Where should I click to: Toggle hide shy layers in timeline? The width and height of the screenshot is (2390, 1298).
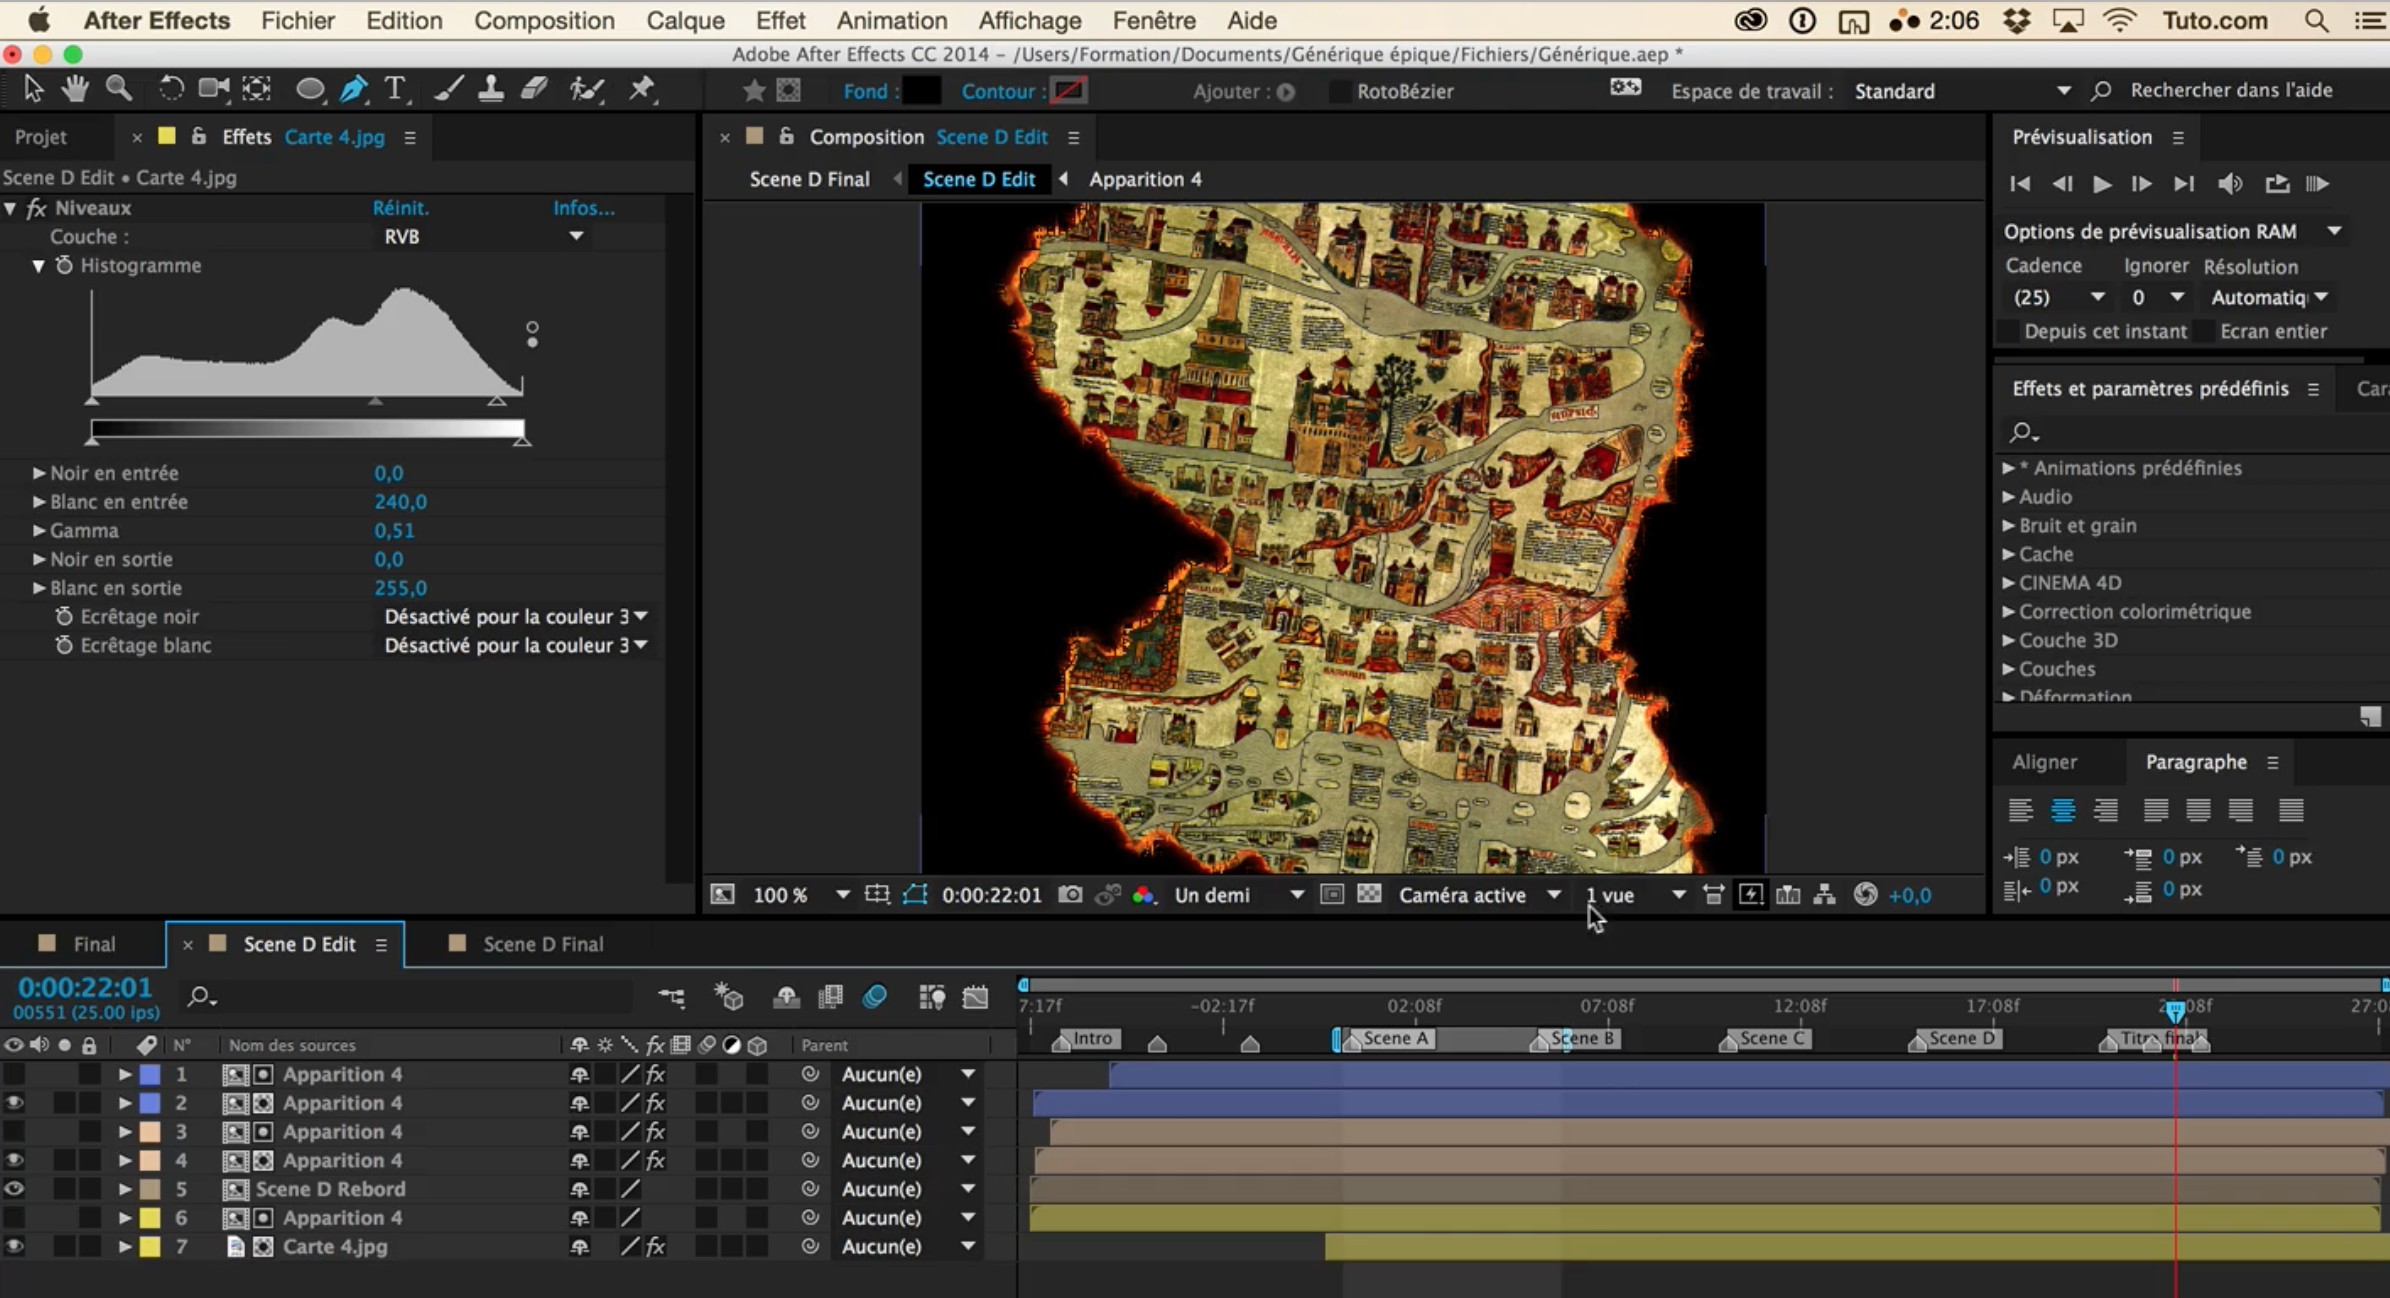pyautogui.click(x=786, y=997)
